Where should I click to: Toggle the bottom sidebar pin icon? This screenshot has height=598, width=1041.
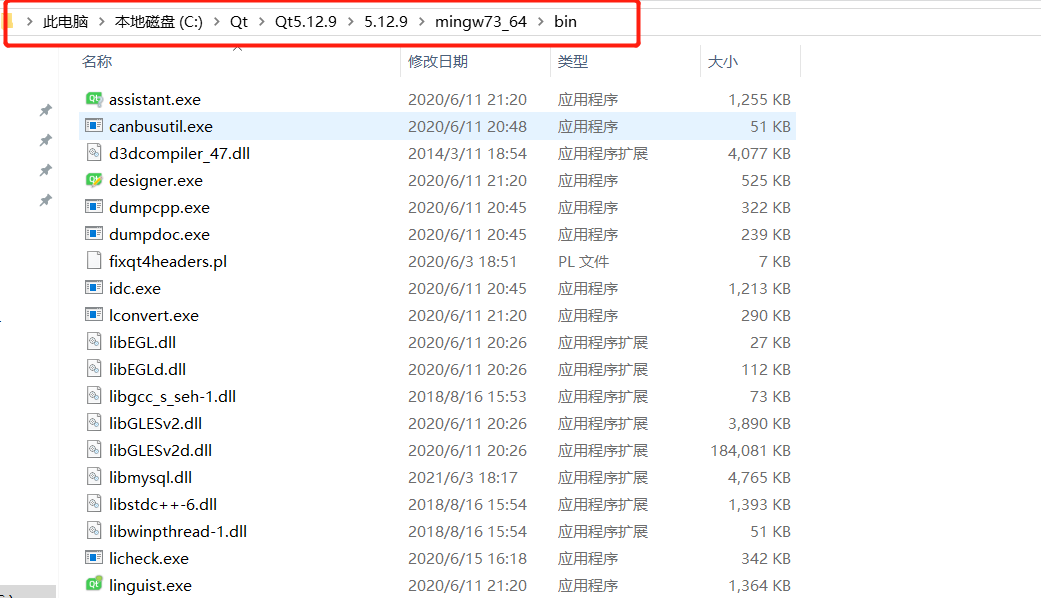point(45,200)
